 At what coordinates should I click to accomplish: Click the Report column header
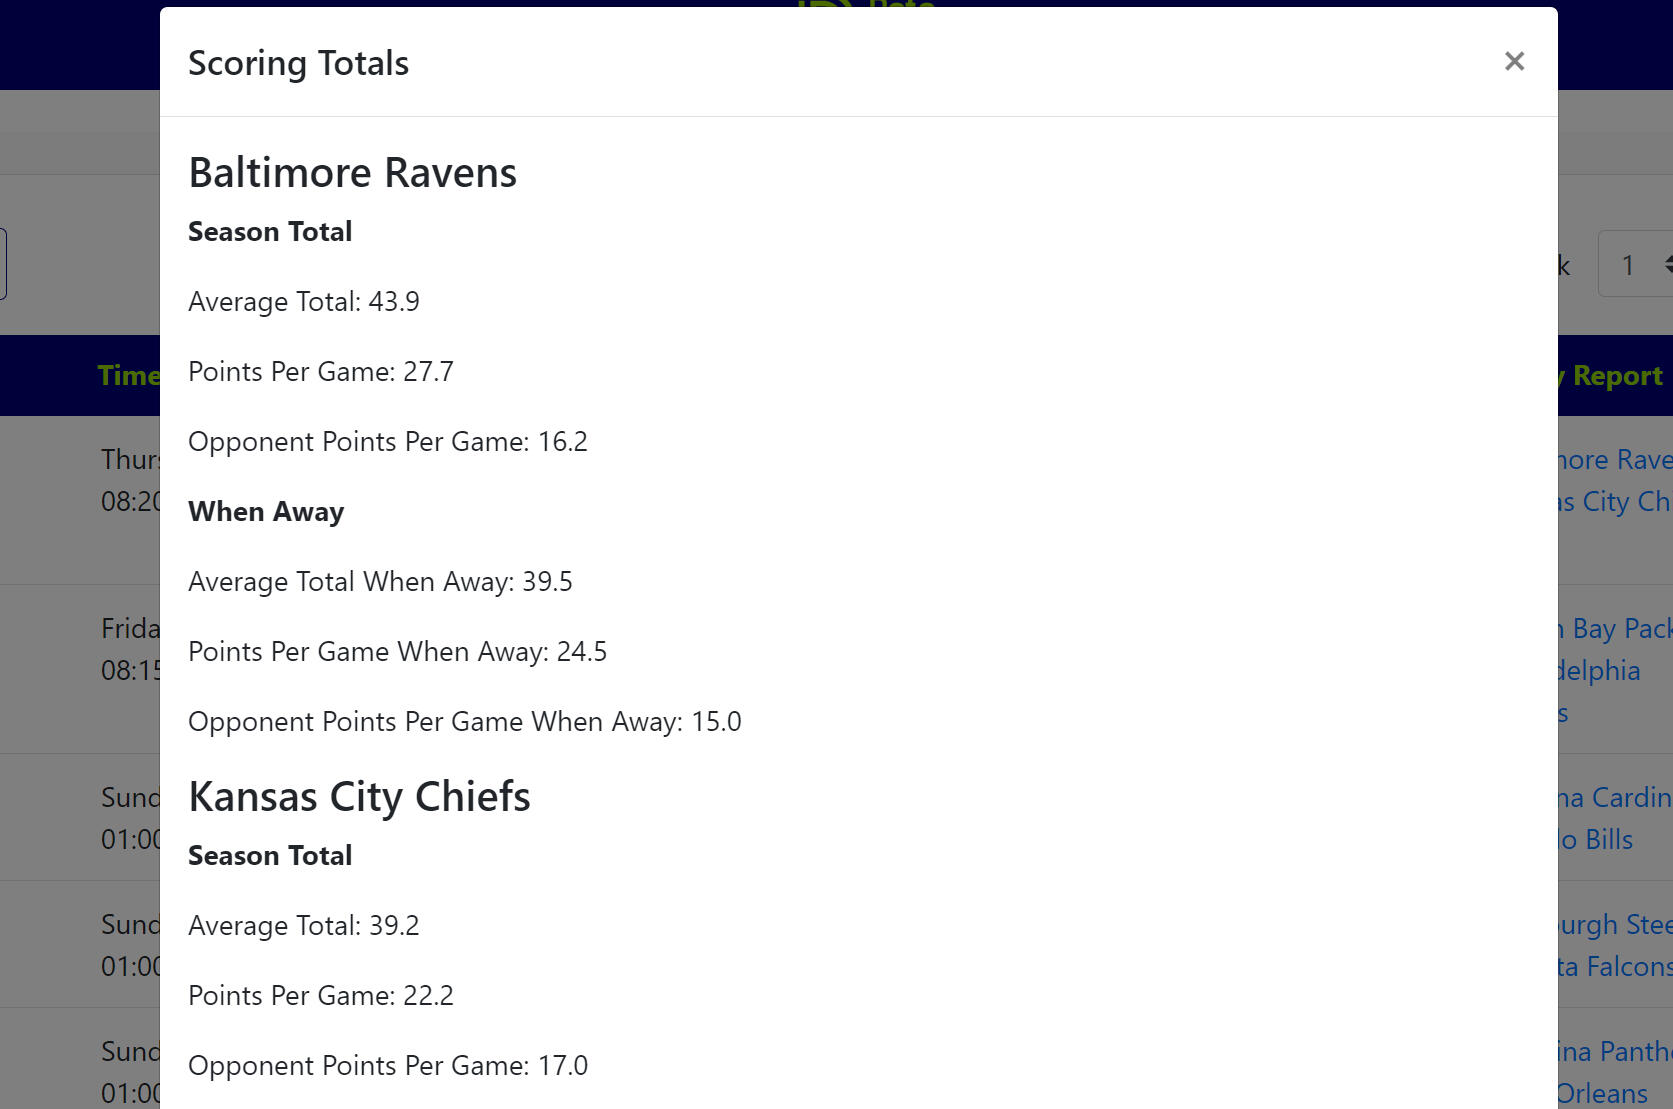pos(1616,376)
